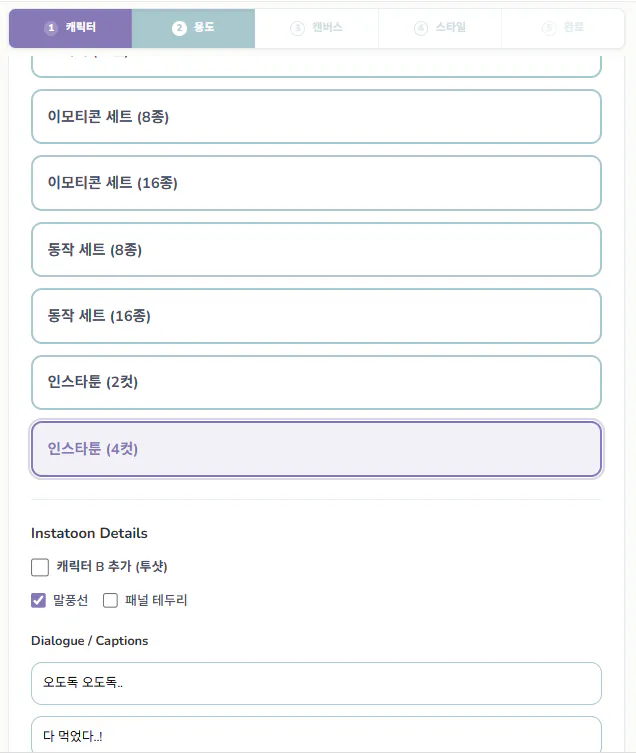Click the Dialogue / Captions label
Screen dimensions: 636x753
pos(89,640)
